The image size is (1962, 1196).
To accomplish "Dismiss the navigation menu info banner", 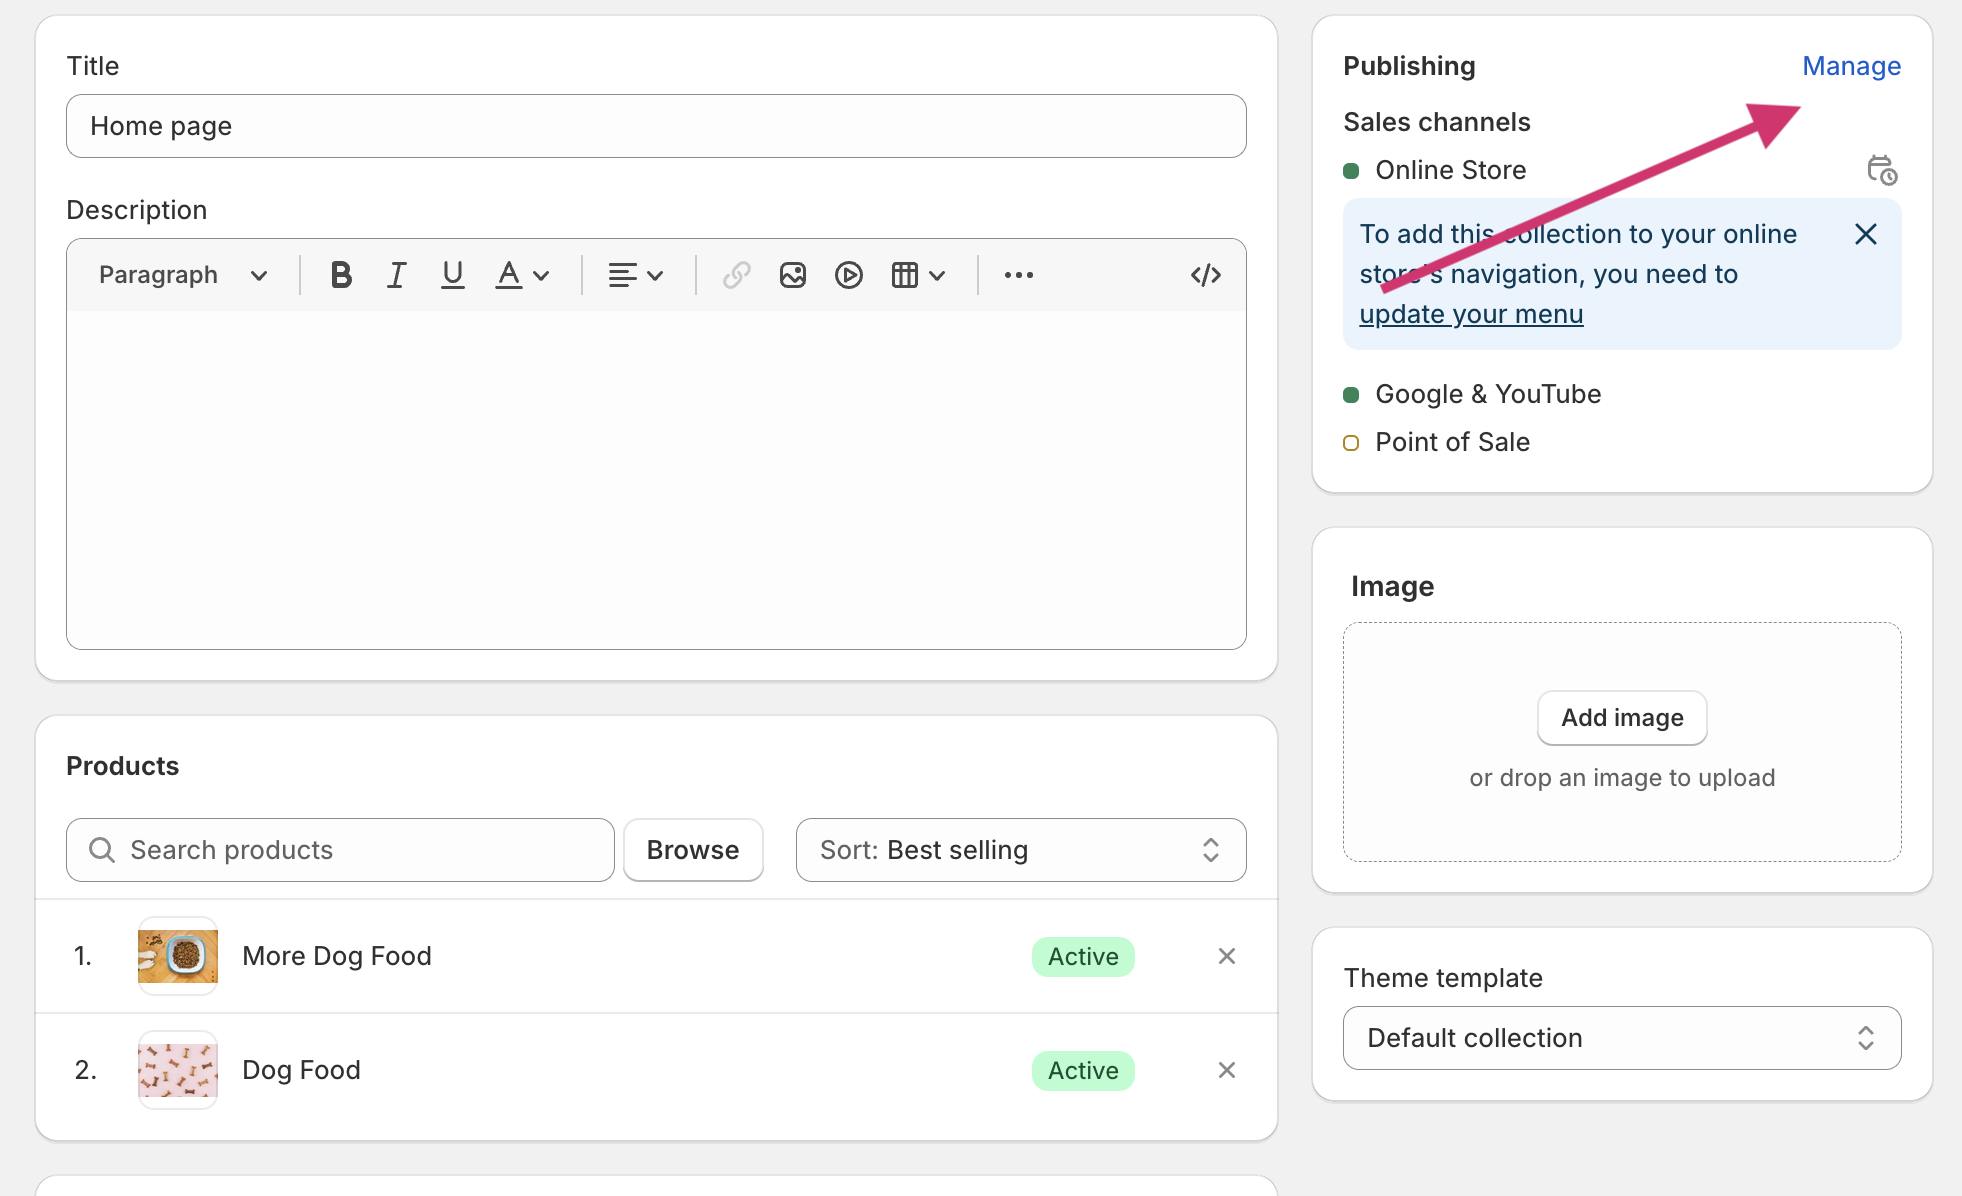I will (1866, 234).
